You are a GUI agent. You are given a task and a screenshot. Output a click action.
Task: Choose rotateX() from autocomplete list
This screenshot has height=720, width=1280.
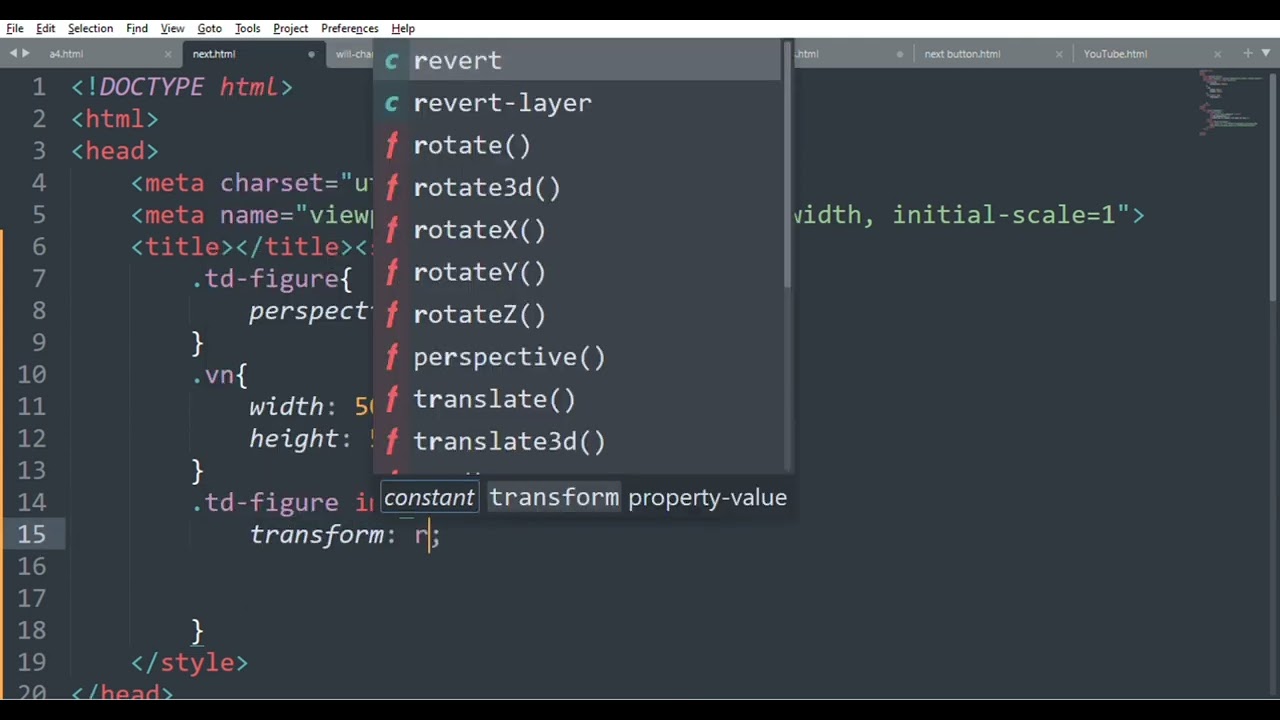(x=576, y=230)
